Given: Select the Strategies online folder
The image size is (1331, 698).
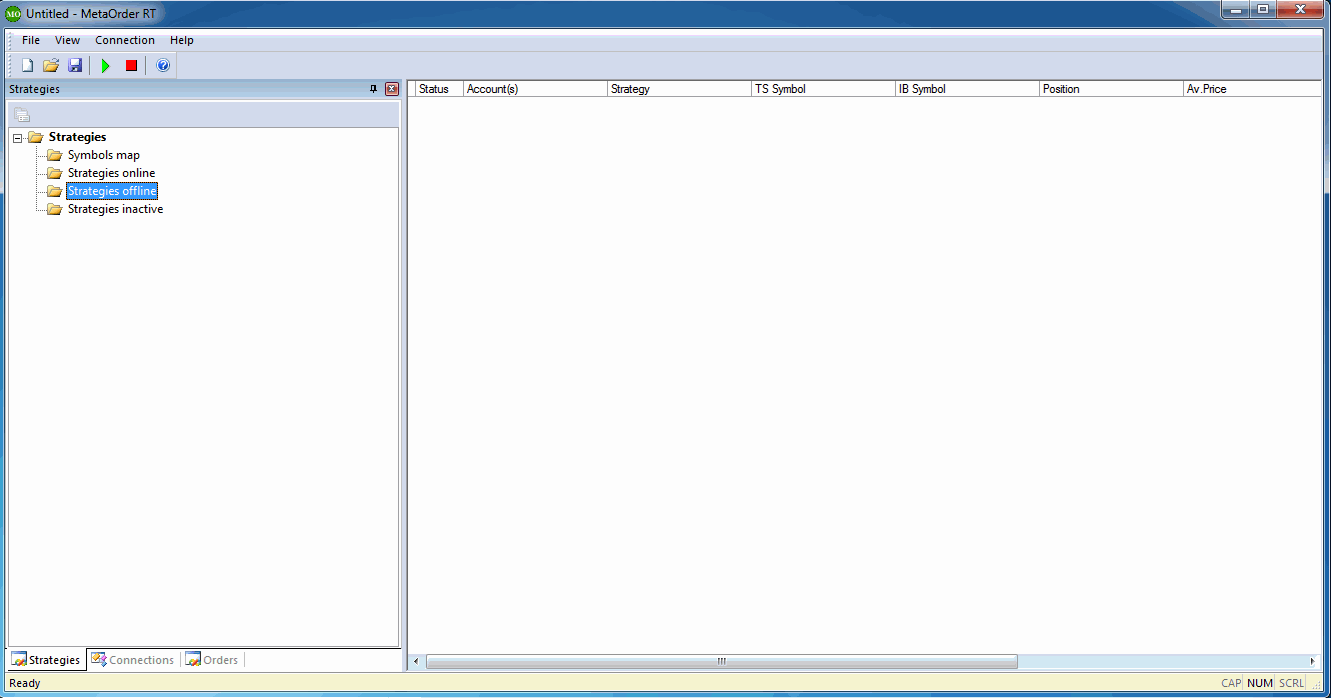Looking at the screenshot, I should click(x=111, y=173).
